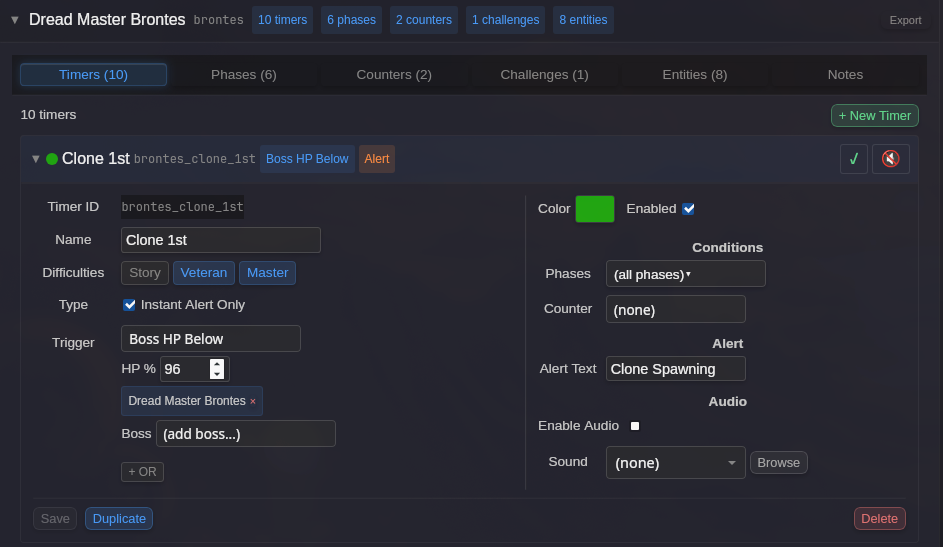Click the Alert Text input field

coord(675,369)
